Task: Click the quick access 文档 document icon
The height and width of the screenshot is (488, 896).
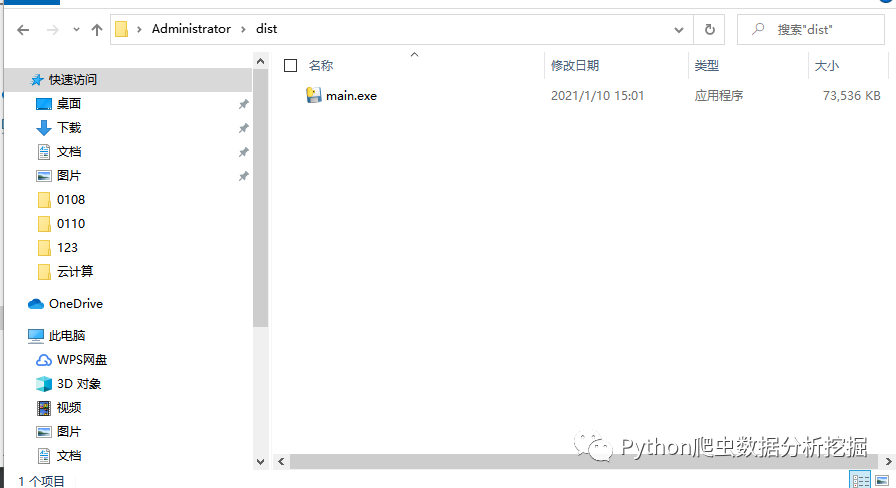Action: [x=44, y=152]
